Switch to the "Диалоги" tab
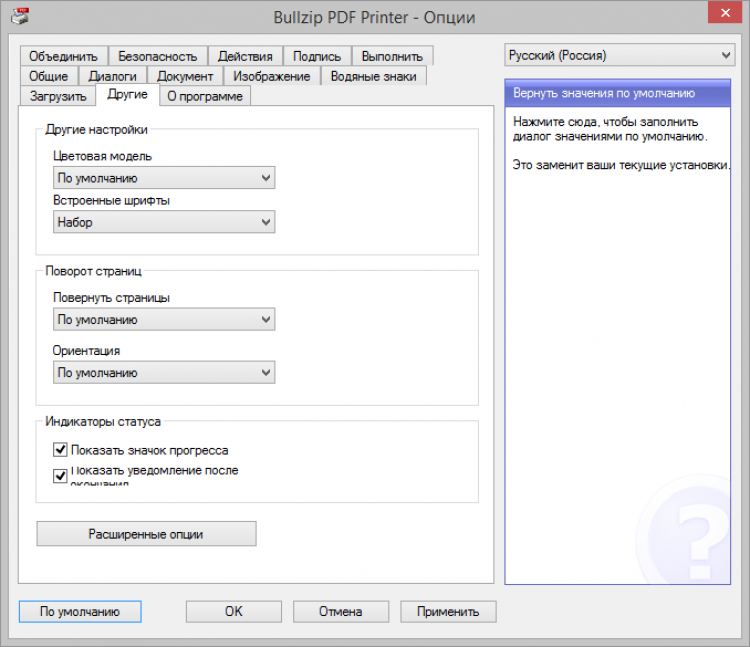 click(113, 76)
